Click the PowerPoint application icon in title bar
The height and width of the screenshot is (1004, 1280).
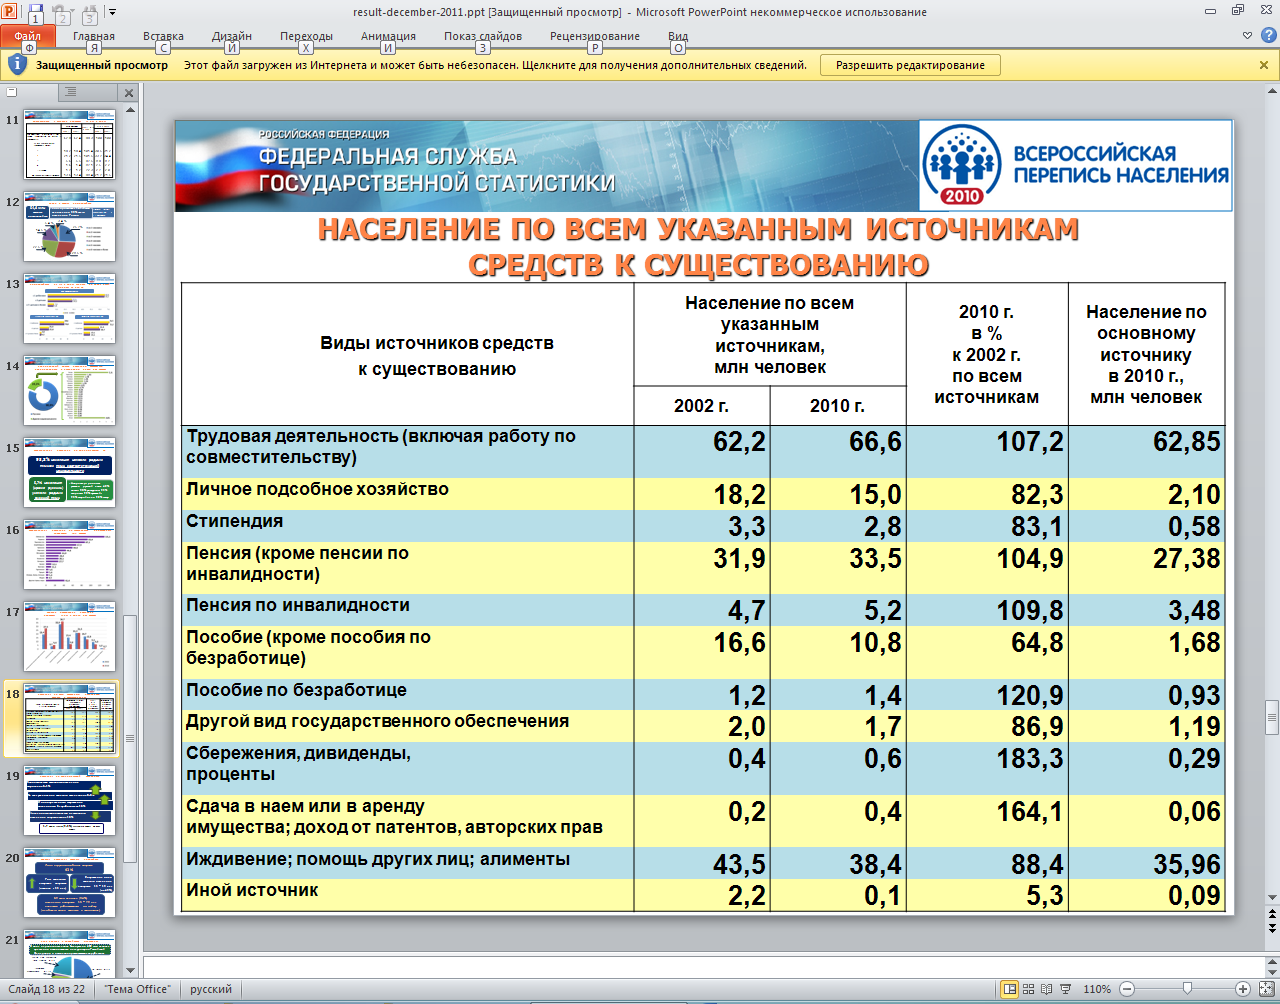click(10, 12)
